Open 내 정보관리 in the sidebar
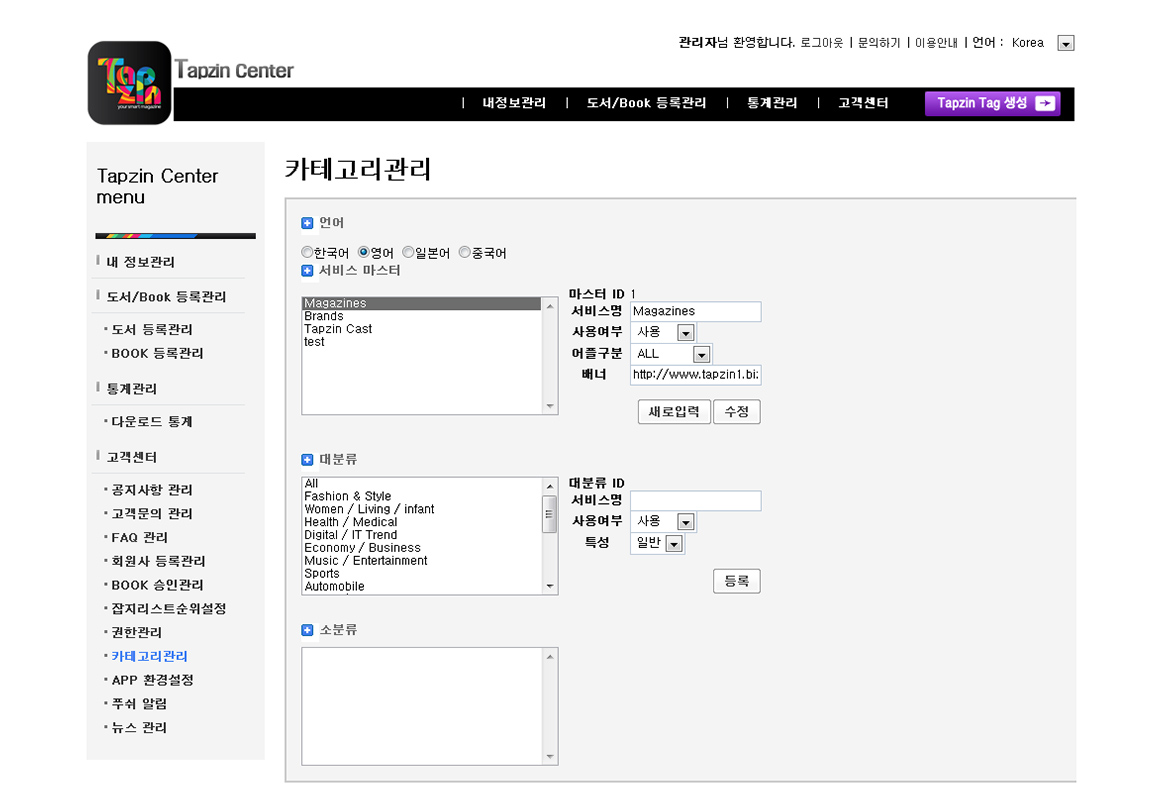The width and height of the screenshot is (1172, 795). 141,262
